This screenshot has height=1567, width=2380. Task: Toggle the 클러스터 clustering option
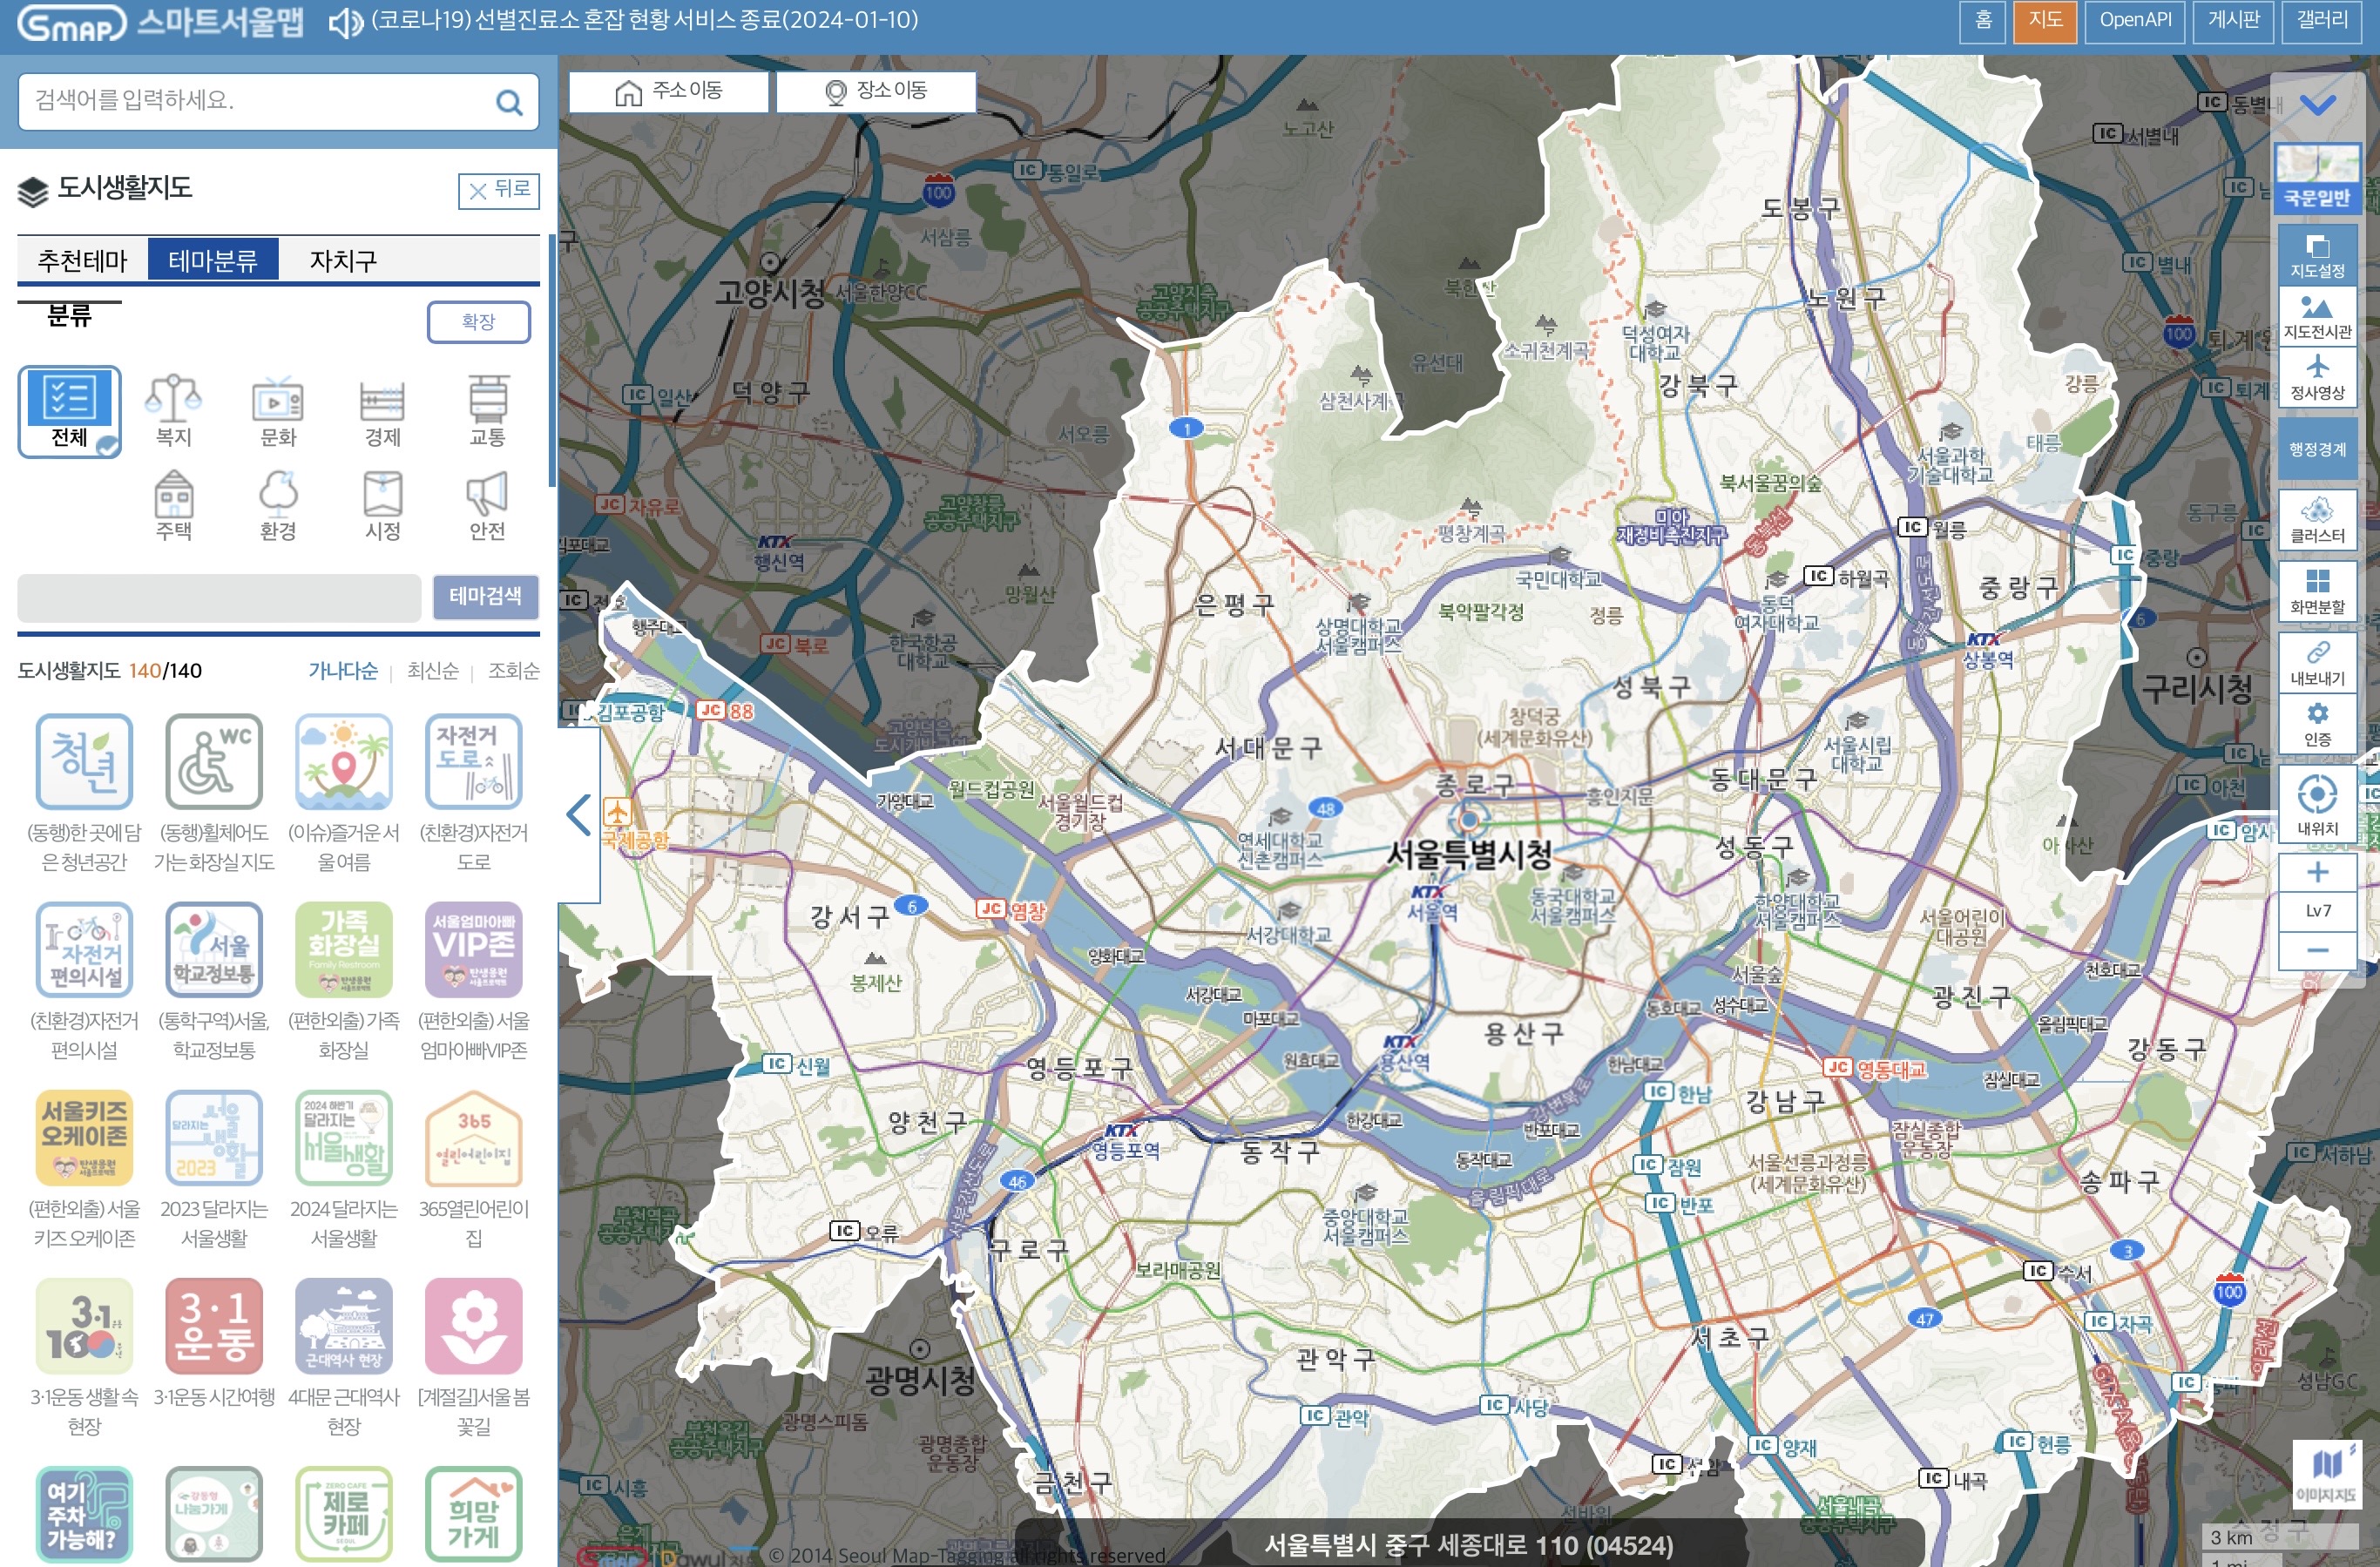point(2316,519)
